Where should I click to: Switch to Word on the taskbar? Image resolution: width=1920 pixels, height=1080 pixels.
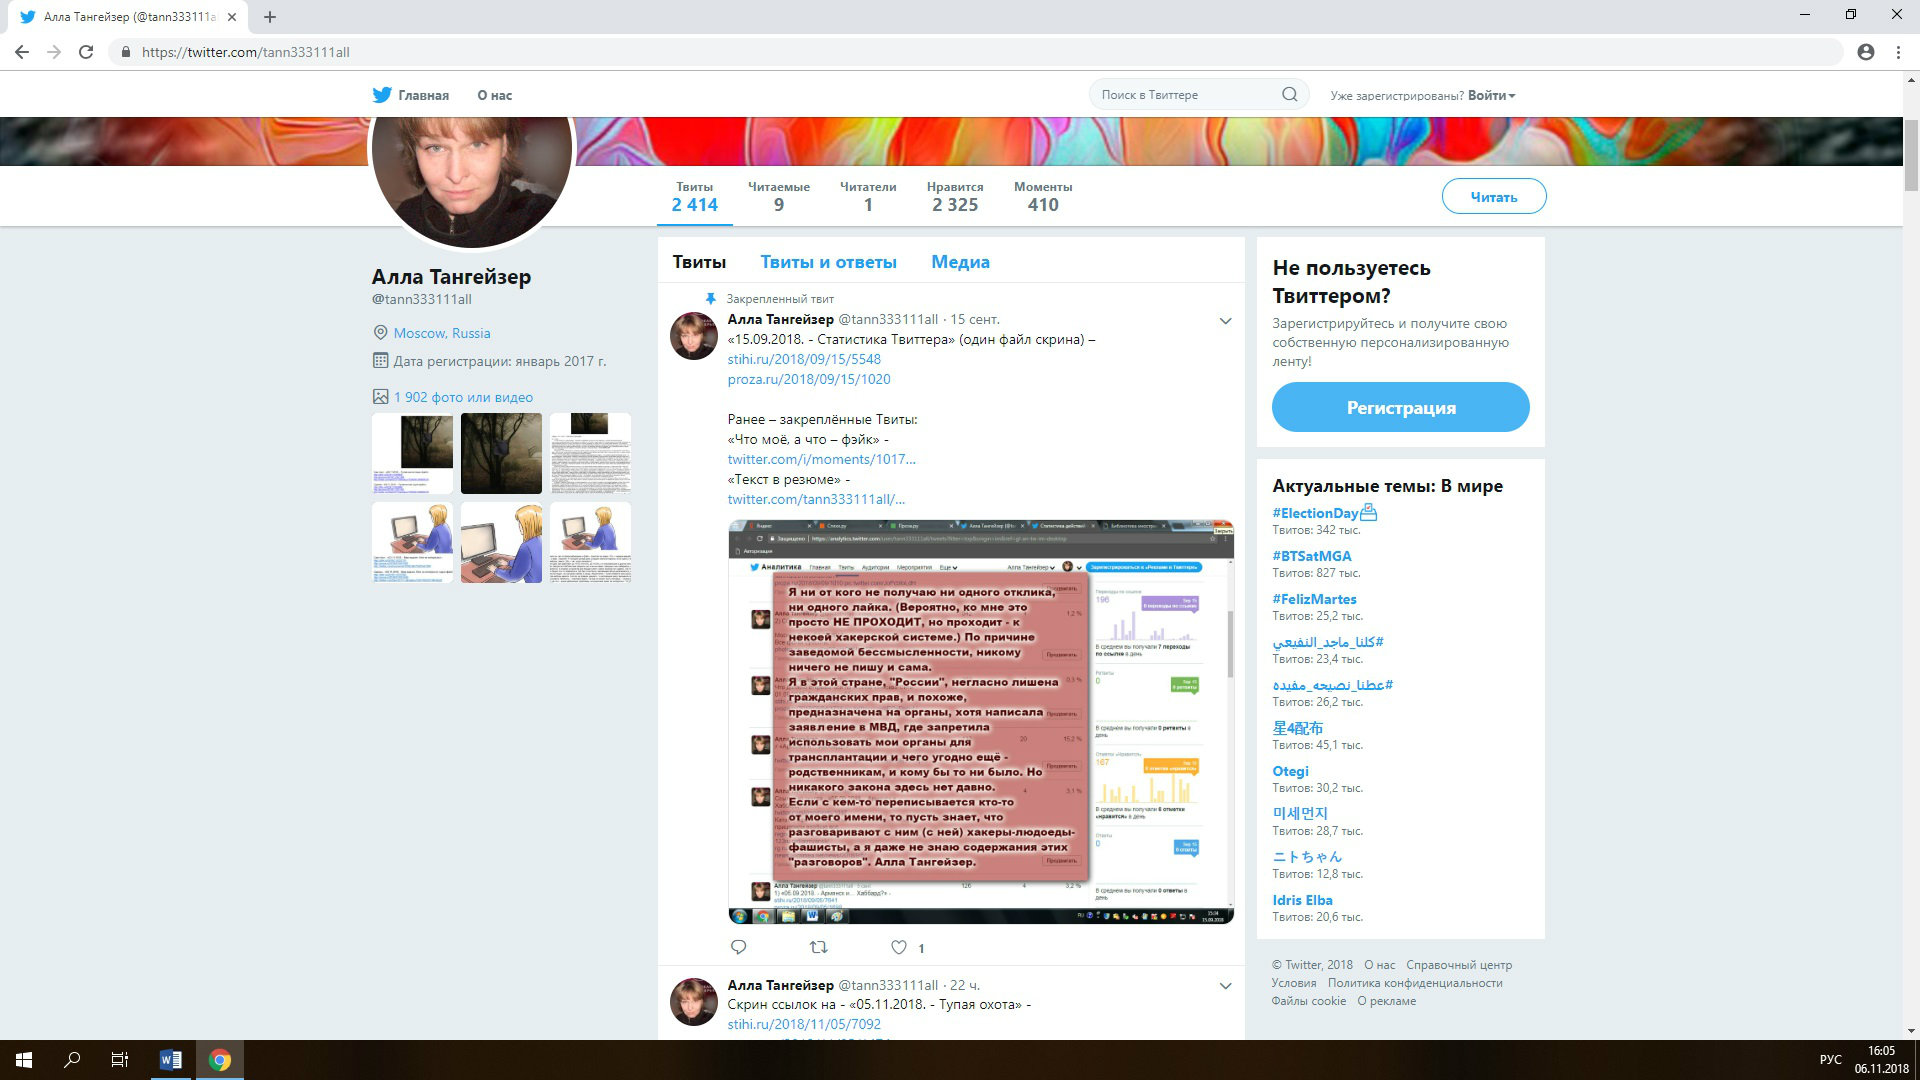[170, 1060]
